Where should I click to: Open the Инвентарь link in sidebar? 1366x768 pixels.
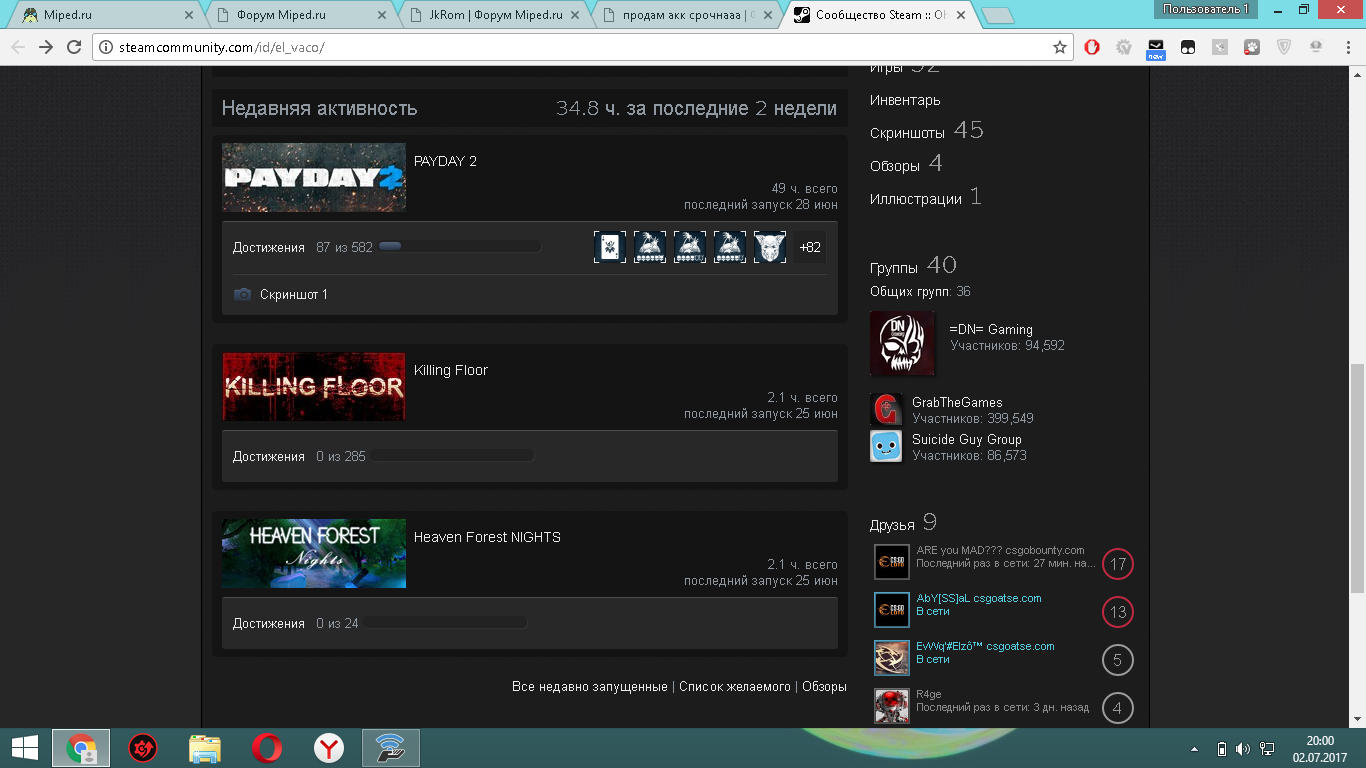point(905,101)
